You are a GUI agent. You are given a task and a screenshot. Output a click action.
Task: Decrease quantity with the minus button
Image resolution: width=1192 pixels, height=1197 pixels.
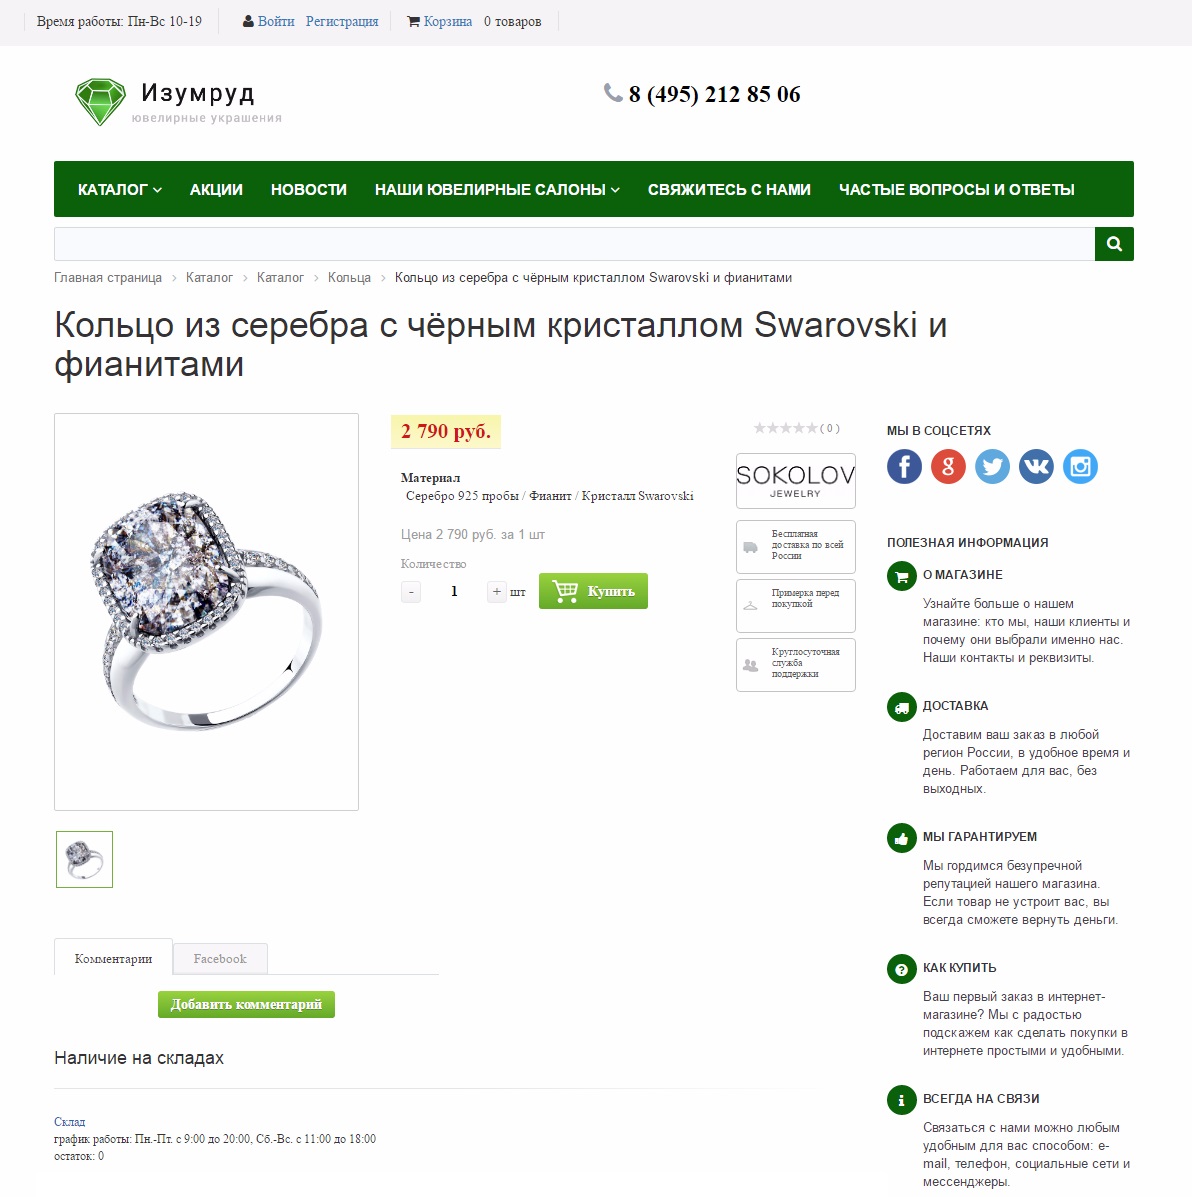coord(411,592)
